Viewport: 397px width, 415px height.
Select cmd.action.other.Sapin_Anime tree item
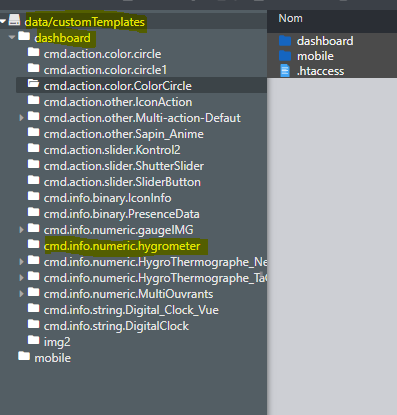pyautogui.click(x=124, y=134)
